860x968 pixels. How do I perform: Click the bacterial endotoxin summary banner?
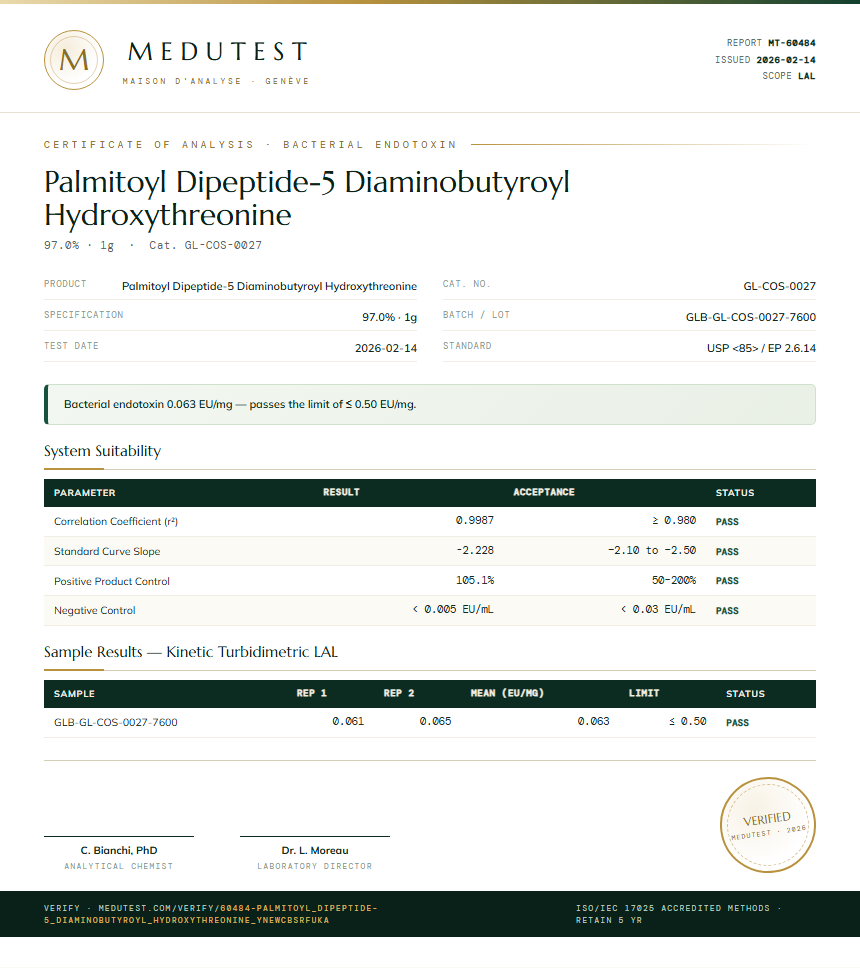tap(430, 404)
